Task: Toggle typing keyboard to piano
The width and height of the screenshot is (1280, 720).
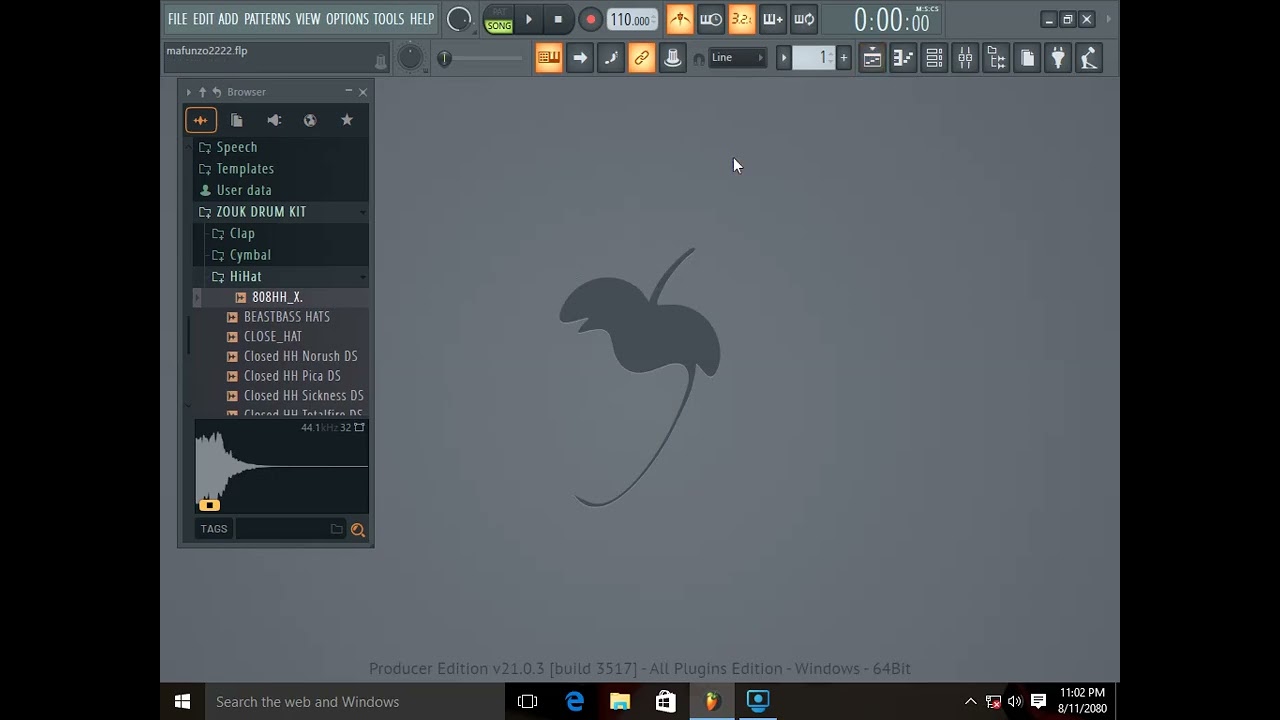Action: point(549,58)
